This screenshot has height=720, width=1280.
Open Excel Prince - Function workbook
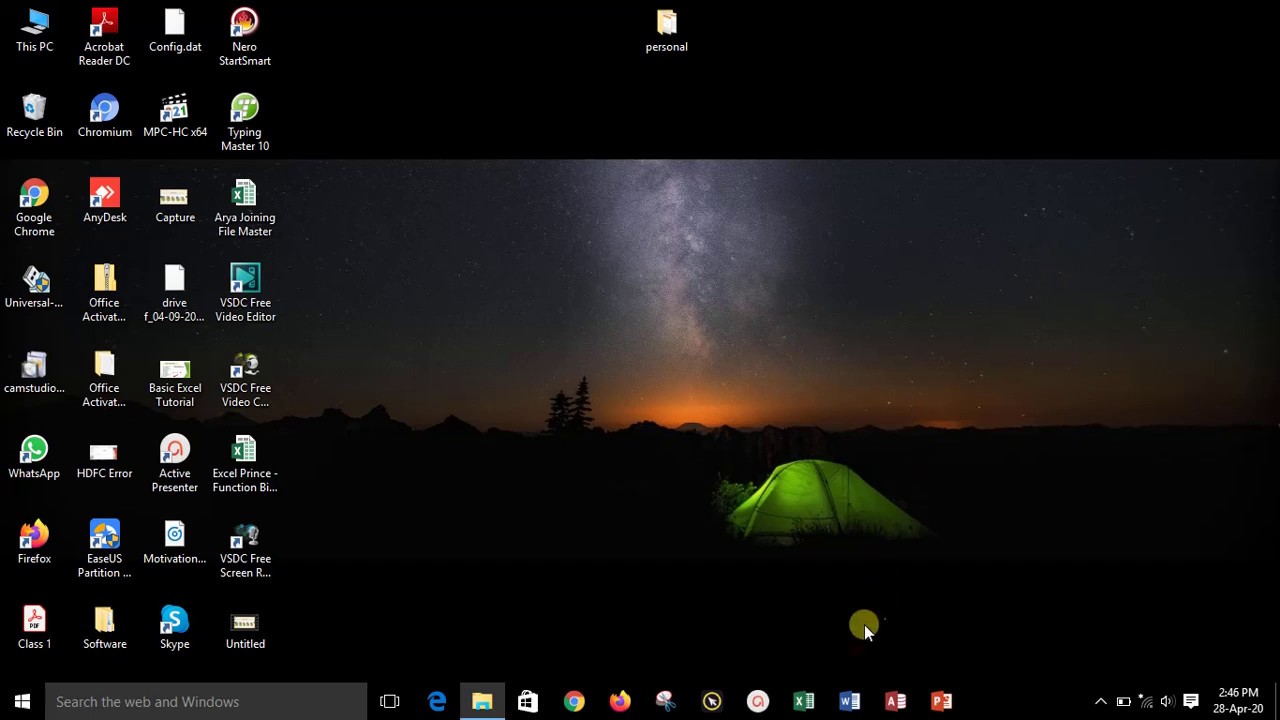245,465
